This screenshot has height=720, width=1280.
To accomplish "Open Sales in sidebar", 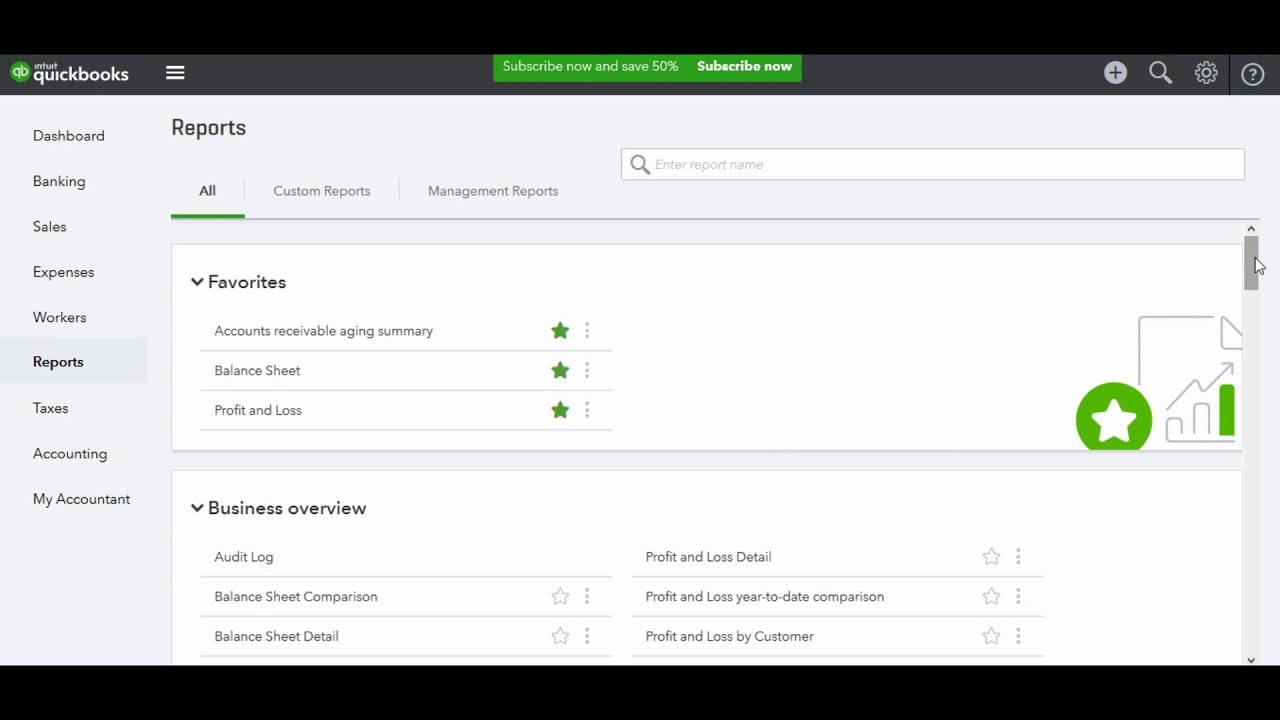I will pos(49,227).
